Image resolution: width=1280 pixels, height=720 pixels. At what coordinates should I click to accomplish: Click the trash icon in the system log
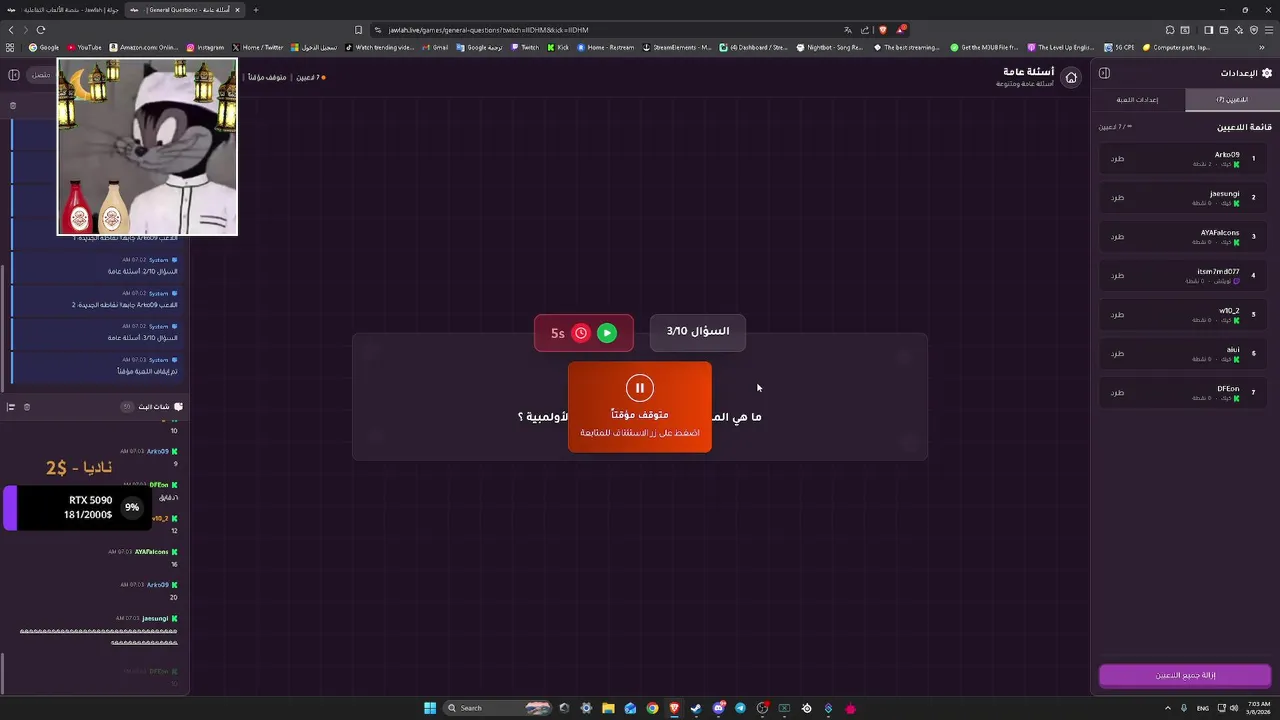13,105
